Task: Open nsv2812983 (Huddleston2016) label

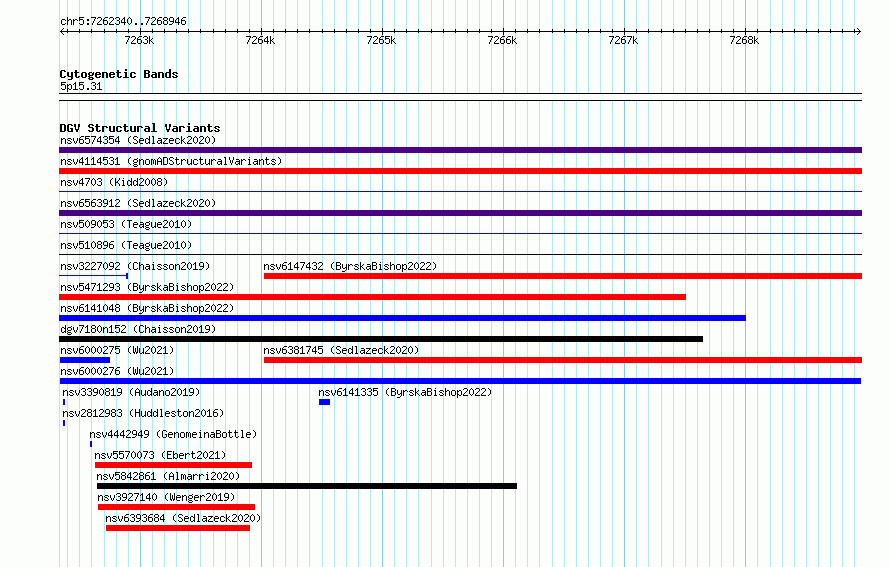Action: pyautogui.click(x=143, y=413)
